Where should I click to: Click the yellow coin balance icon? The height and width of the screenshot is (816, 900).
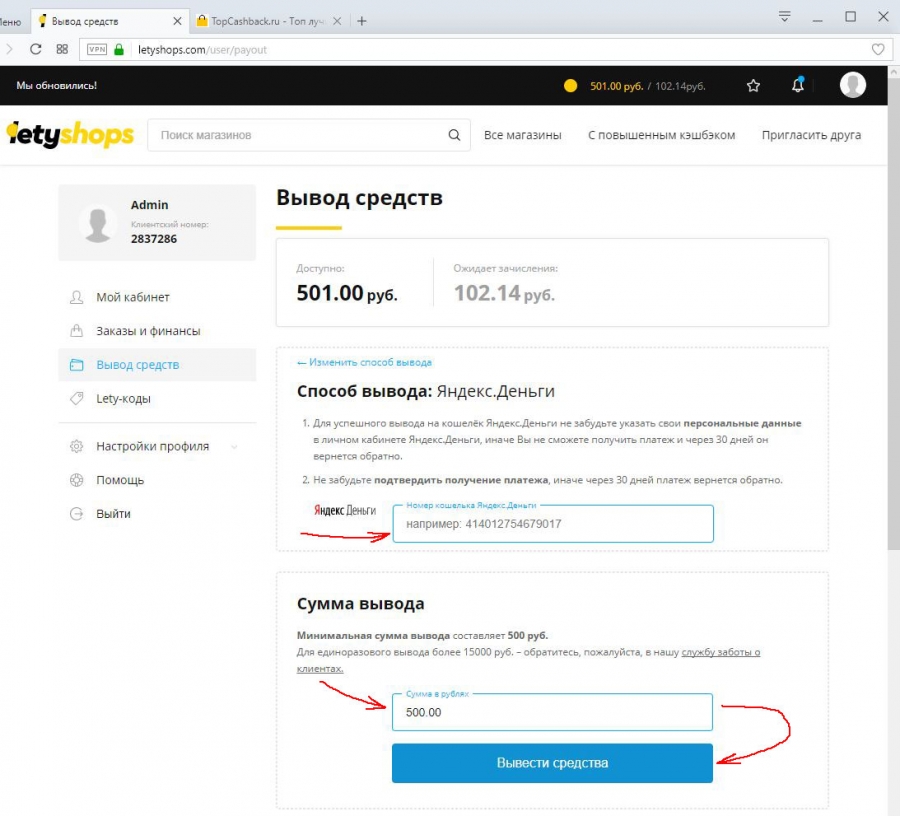pos(570,86)
